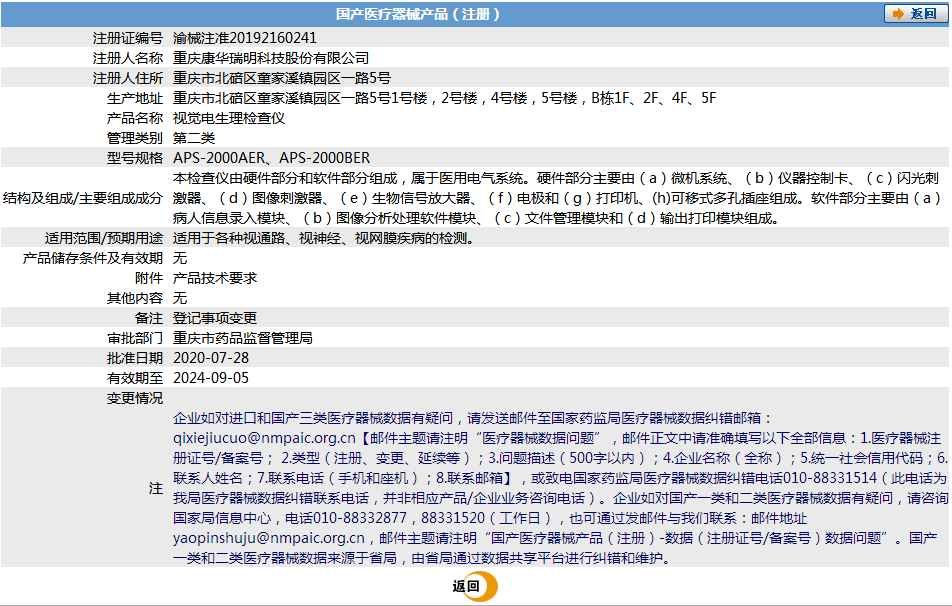Click the orange arrow icon in top 返回 button
Image resolution: width=952 pixels, height=606 pixels.
tap(899, 14)
